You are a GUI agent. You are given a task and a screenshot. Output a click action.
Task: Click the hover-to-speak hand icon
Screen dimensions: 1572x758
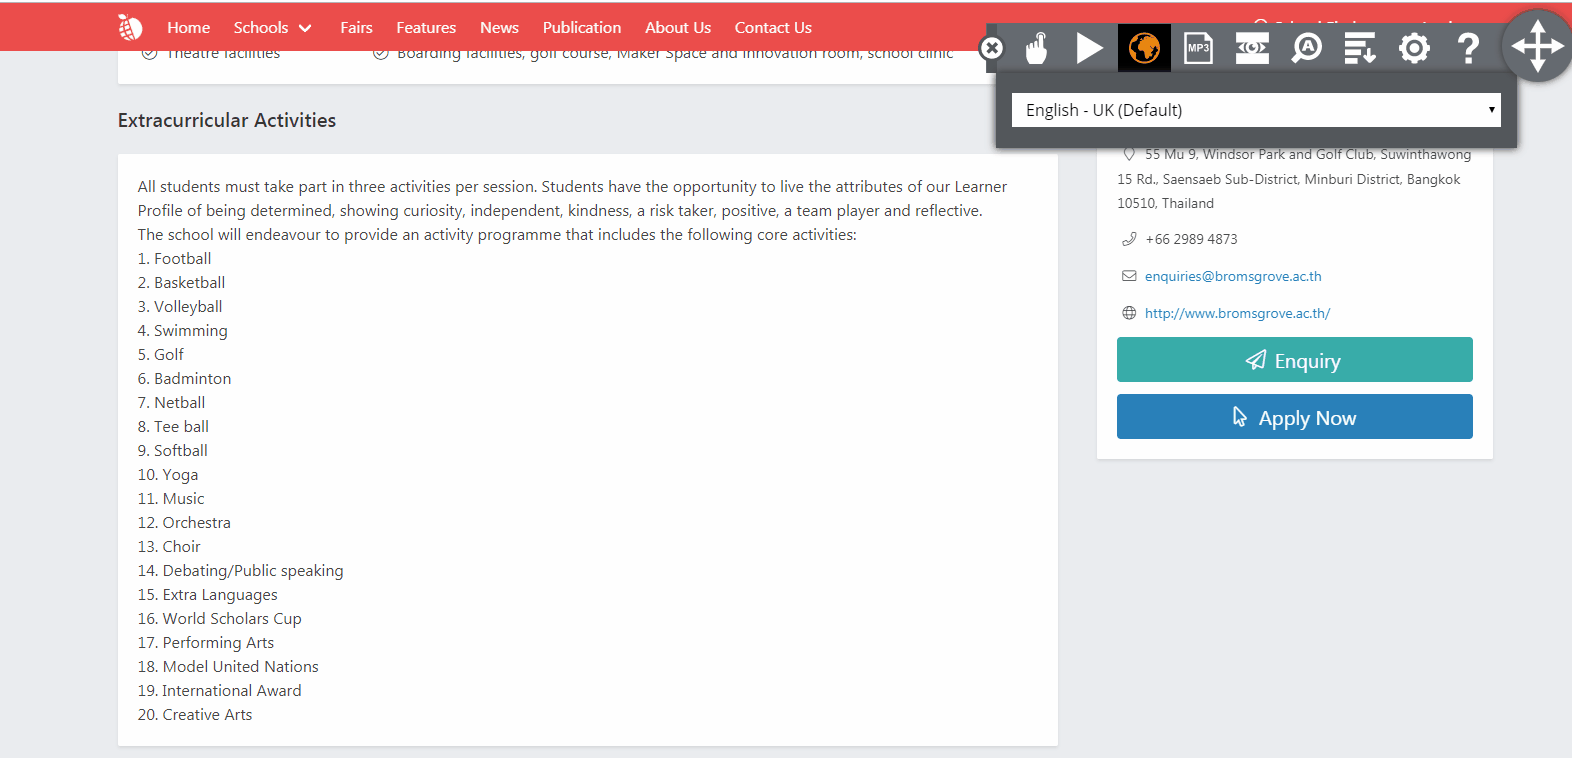(1036, 48)
